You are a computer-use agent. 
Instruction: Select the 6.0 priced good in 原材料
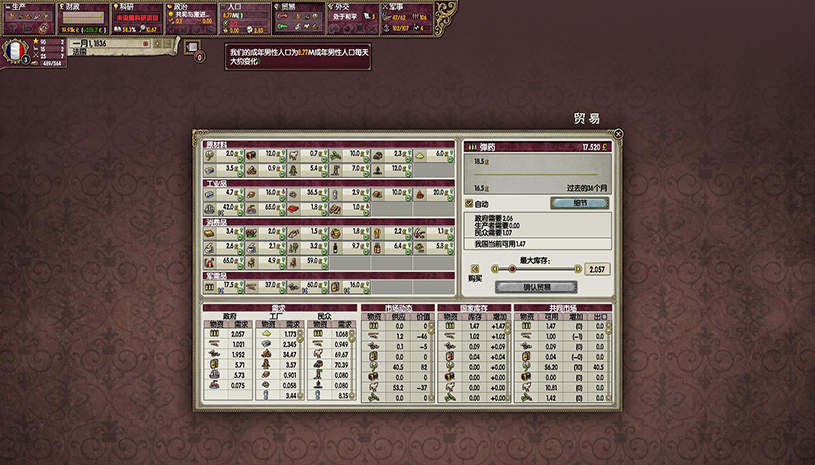(x=422, y=154)
